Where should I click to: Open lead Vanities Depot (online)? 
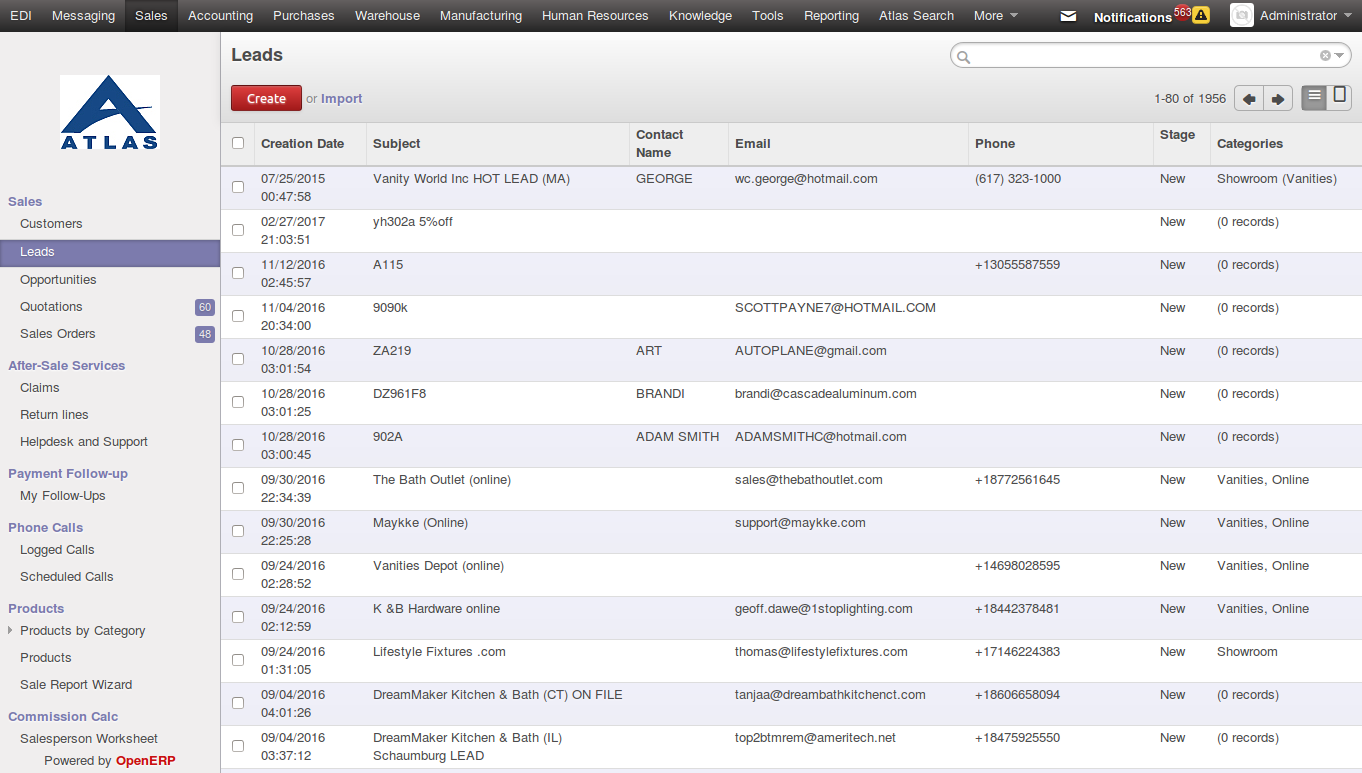tap(438, 566)
